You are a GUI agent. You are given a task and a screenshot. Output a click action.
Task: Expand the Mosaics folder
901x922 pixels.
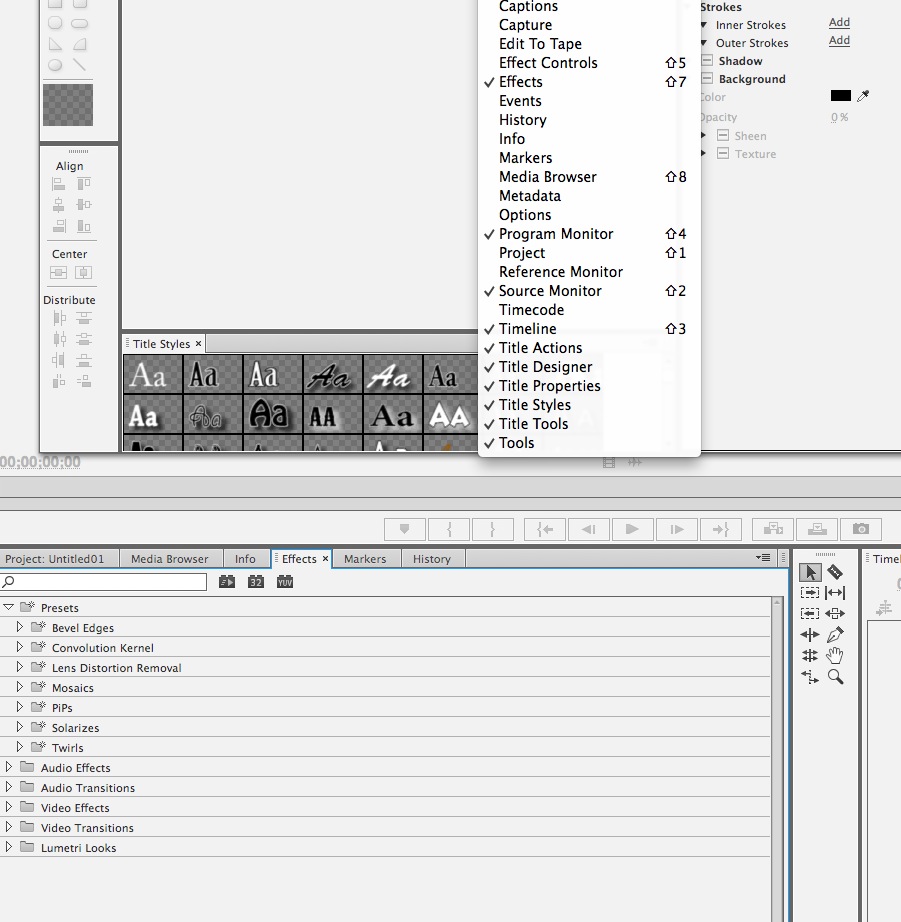19,687
